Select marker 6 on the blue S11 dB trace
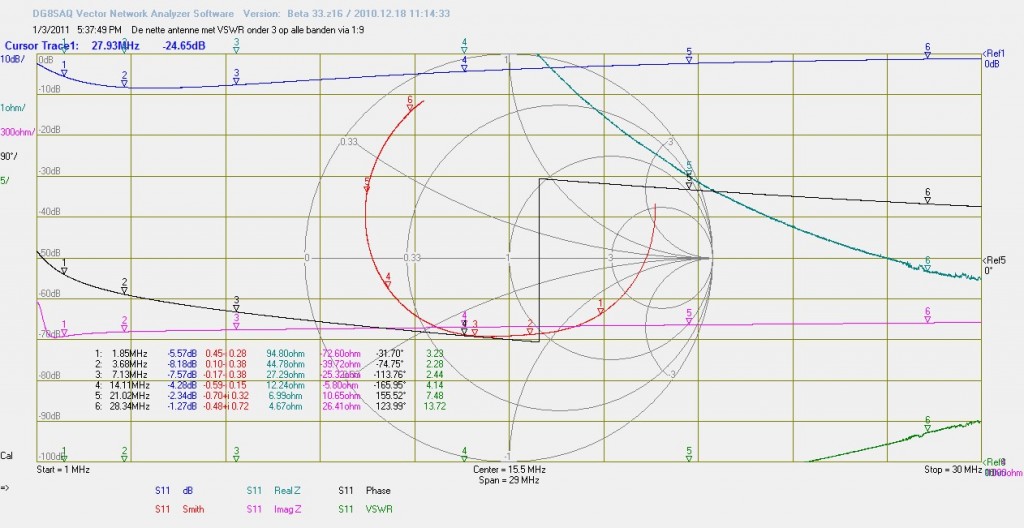Viewport: 1024px width, 528px height. click(927, 51)
